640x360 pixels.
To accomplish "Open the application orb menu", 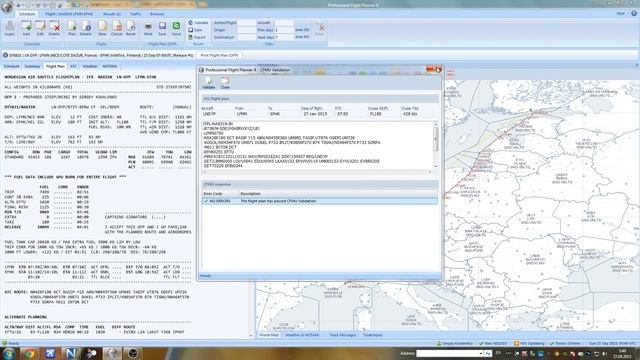I will [6, 6].
